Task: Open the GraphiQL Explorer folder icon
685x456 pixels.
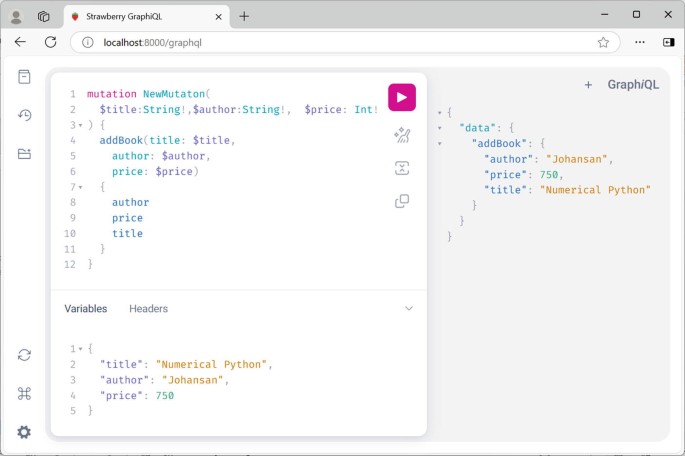Action: click(24, 154)
